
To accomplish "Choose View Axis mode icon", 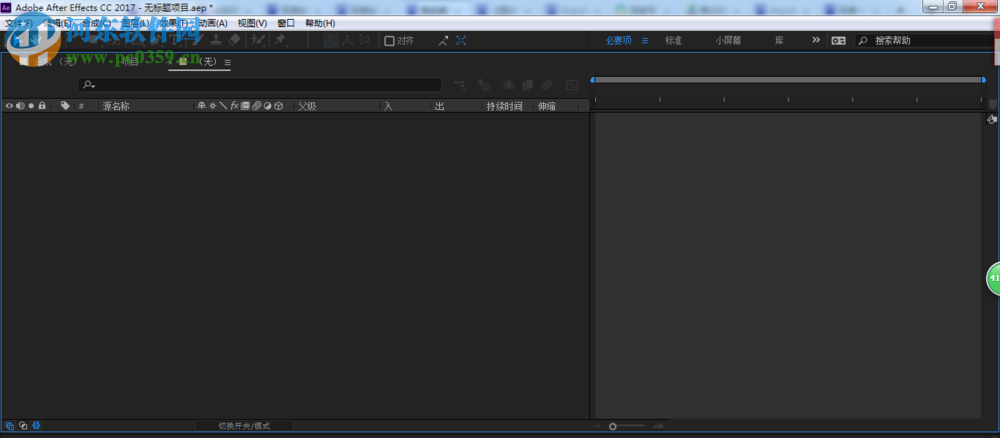I will (x=364, y=40).
